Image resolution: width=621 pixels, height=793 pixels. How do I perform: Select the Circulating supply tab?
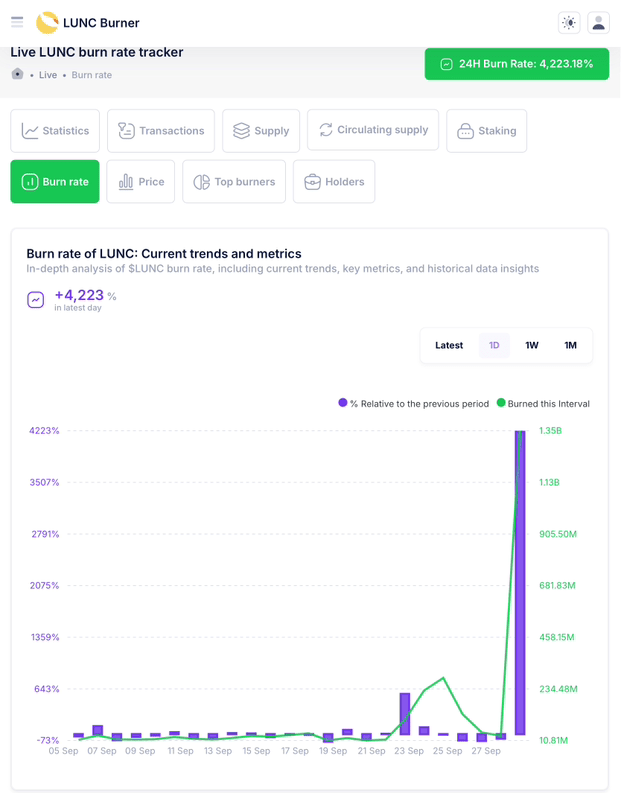tap(373, 129)
